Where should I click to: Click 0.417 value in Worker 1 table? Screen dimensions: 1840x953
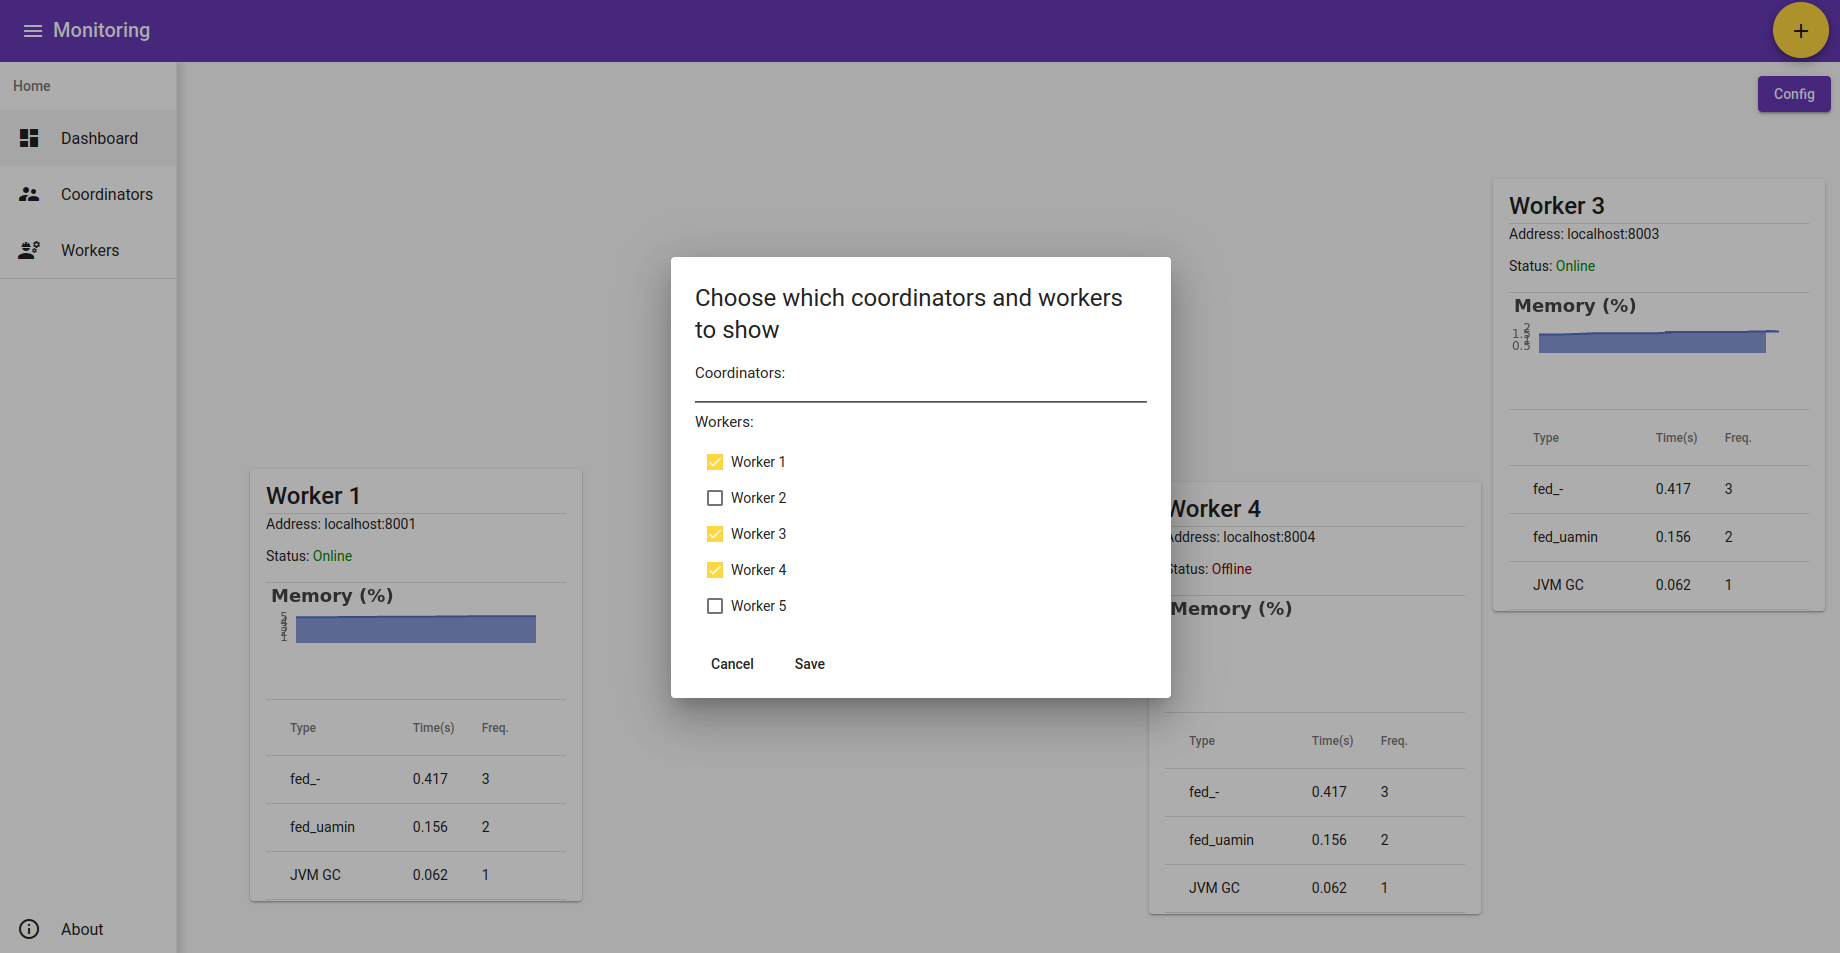(430, 779)
